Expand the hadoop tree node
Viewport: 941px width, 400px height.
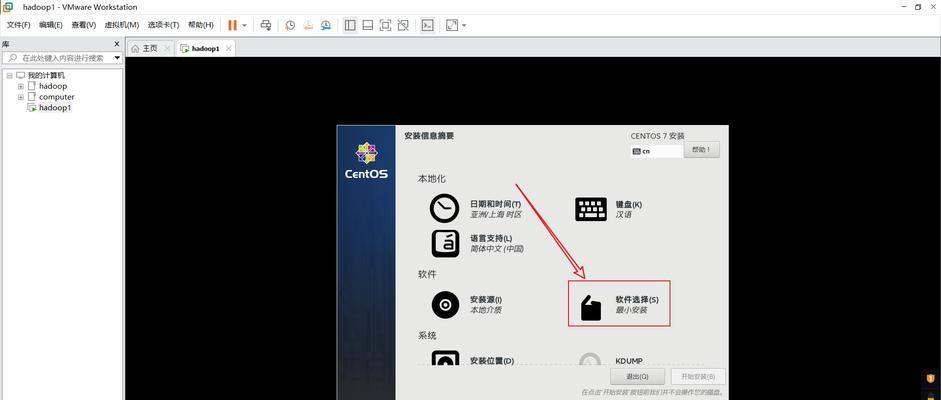pyautogui.click(x=20, y=86)
